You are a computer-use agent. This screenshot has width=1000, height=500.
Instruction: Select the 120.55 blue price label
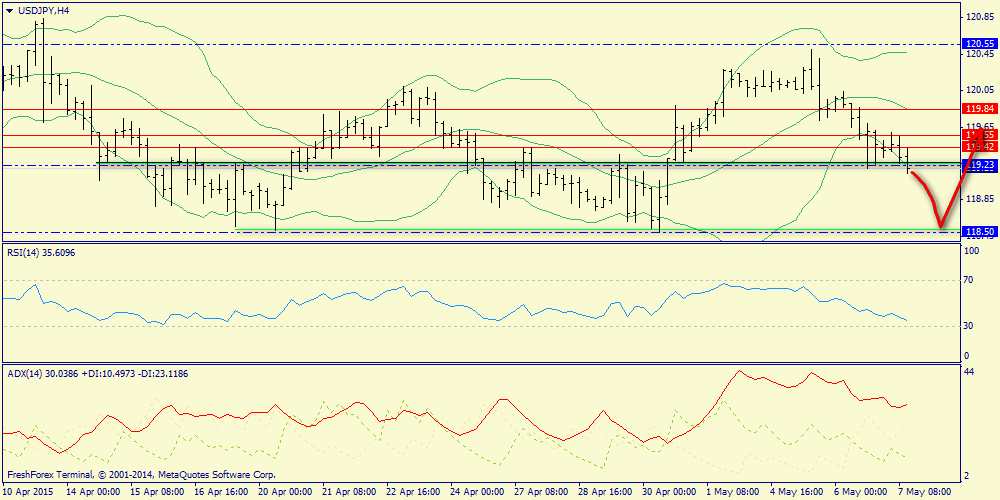click(977, 44)
